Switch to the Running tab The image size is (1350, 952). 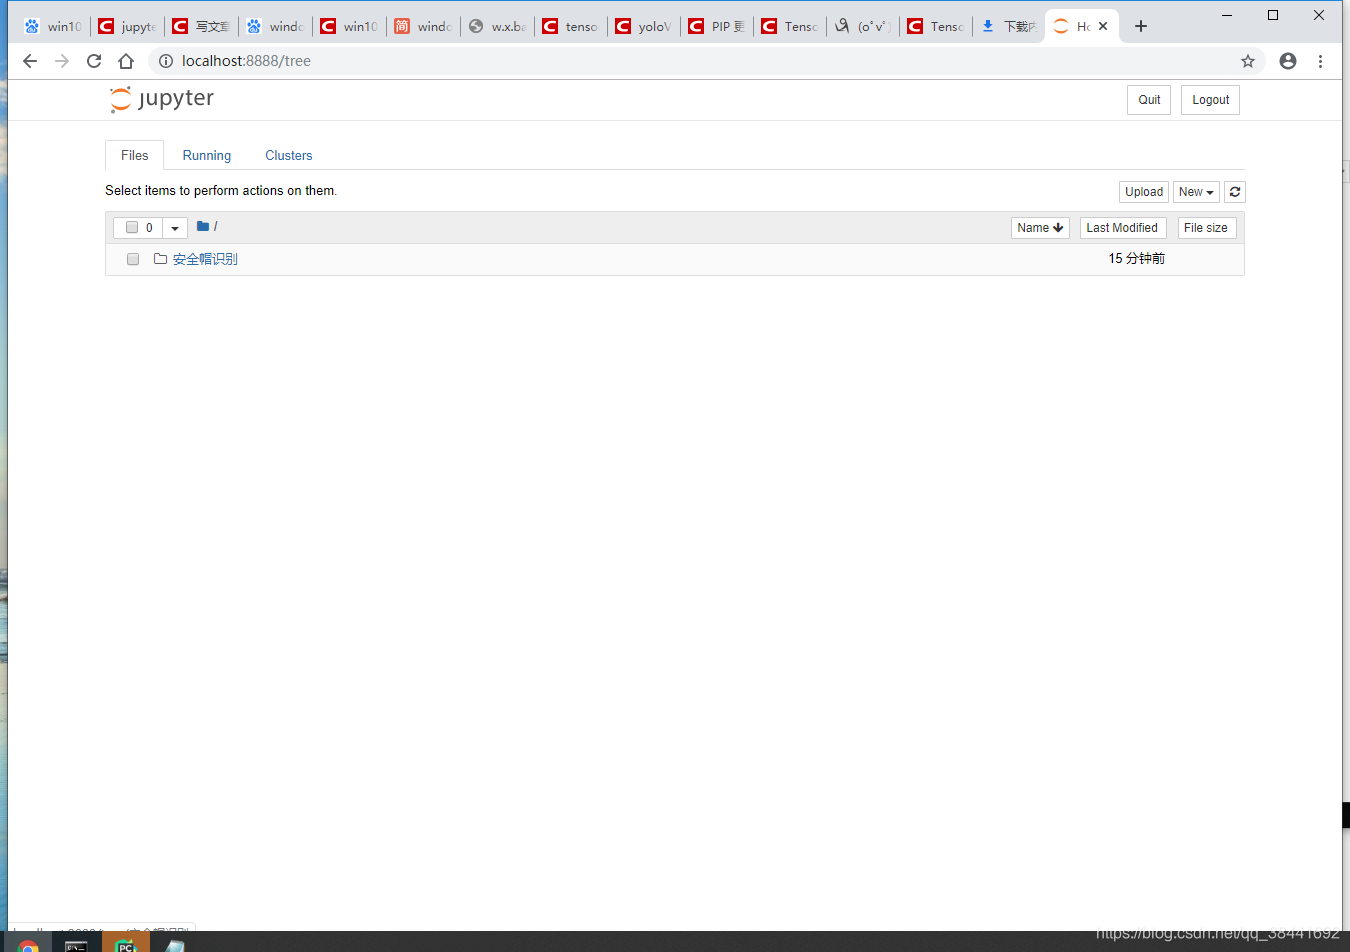tap(207, 155)
